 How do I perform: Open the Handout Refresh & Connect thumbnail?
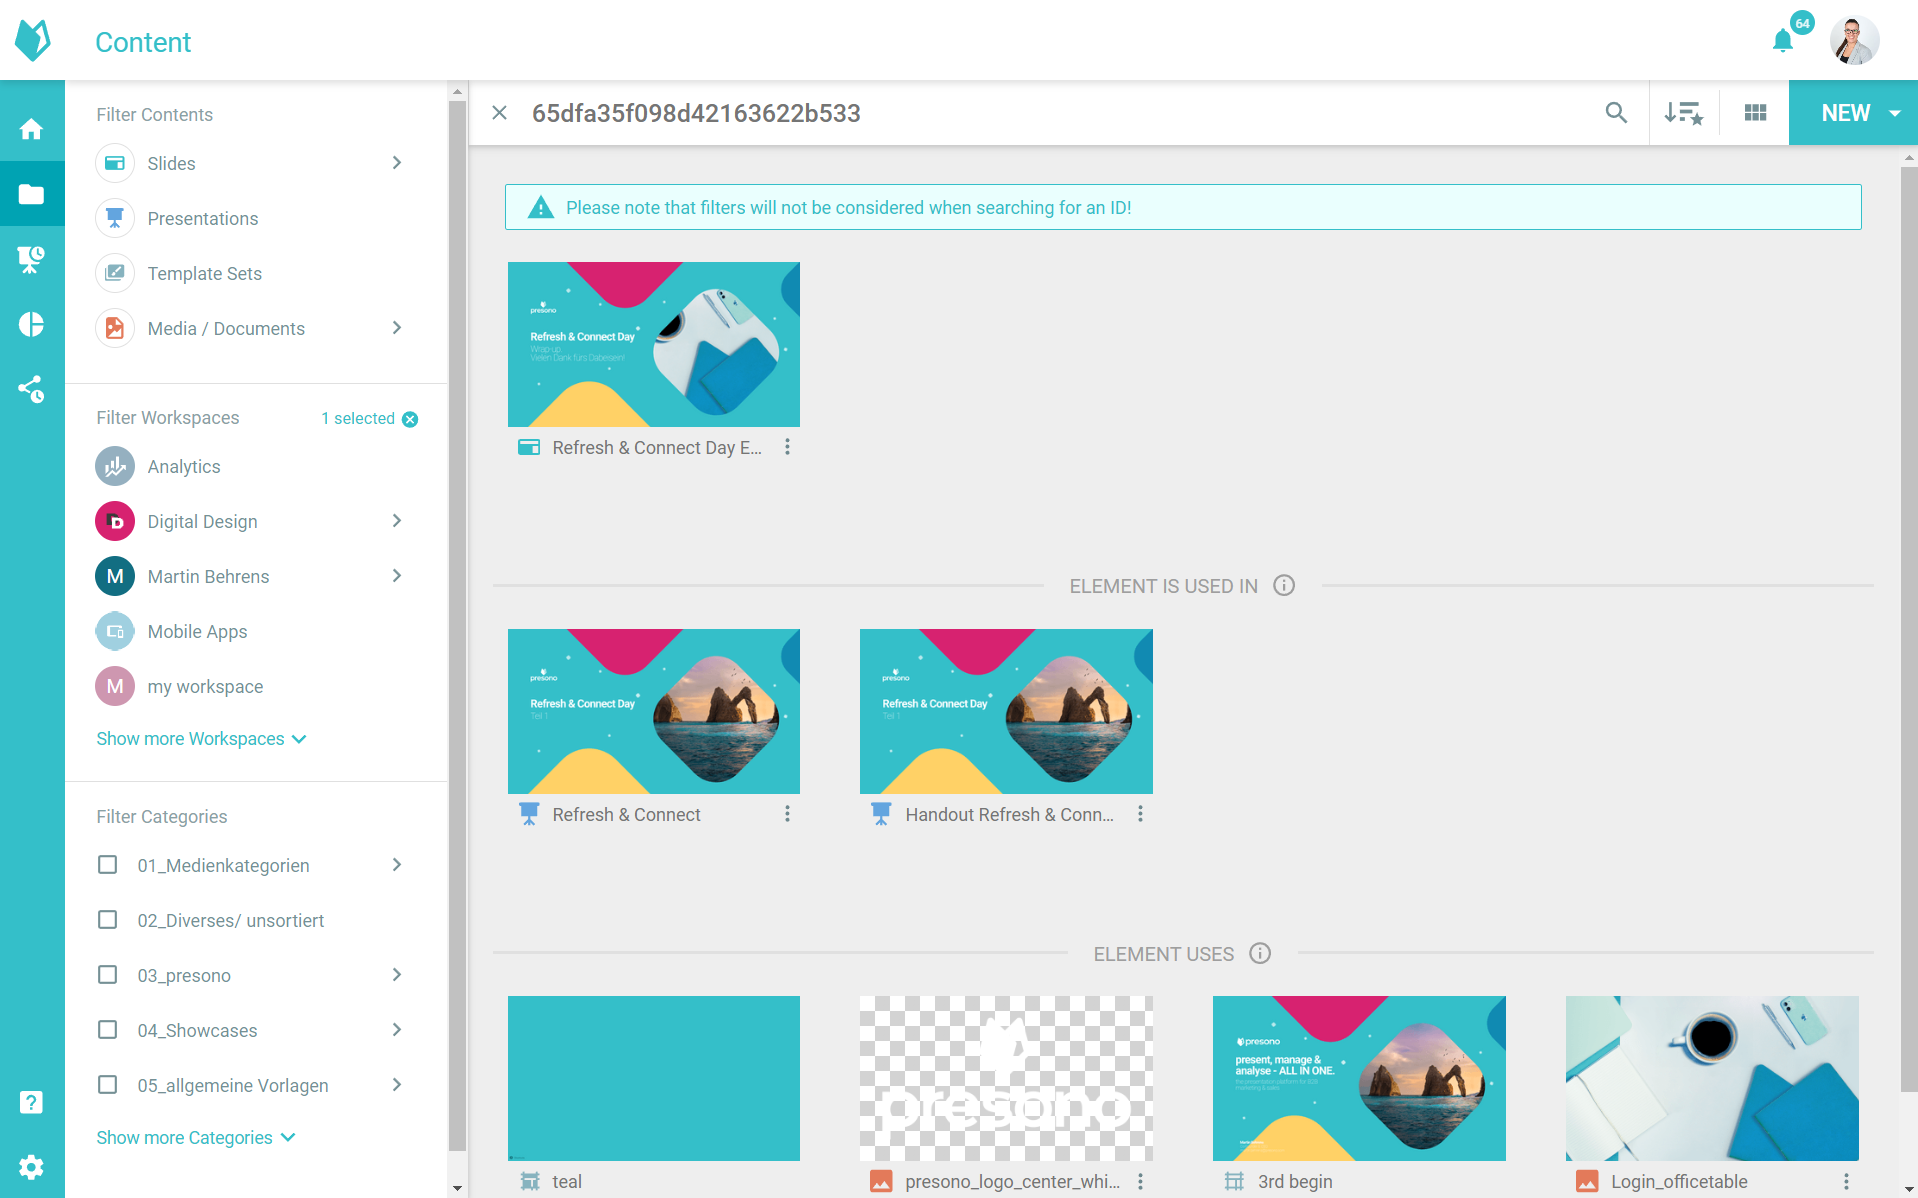(x=1005, y=711)
